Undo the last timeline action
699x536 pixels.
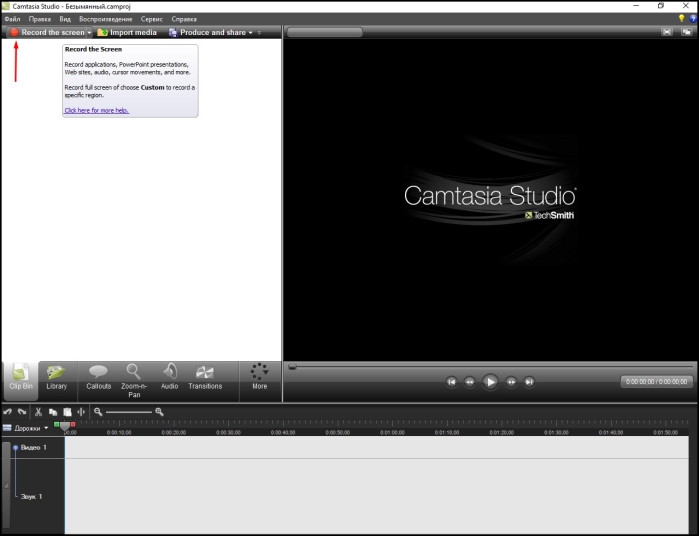[8, 412]
